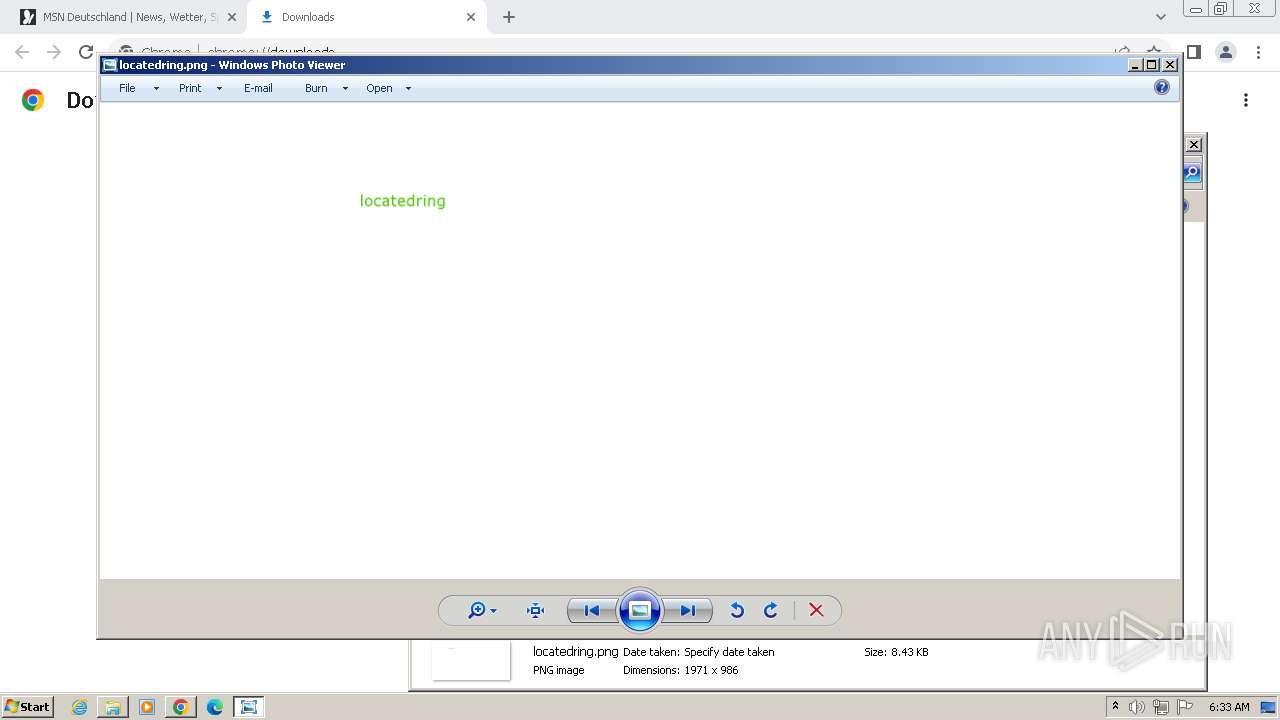
Task: Select the Photo Viewer taskbar button
Action: [249, 707]
